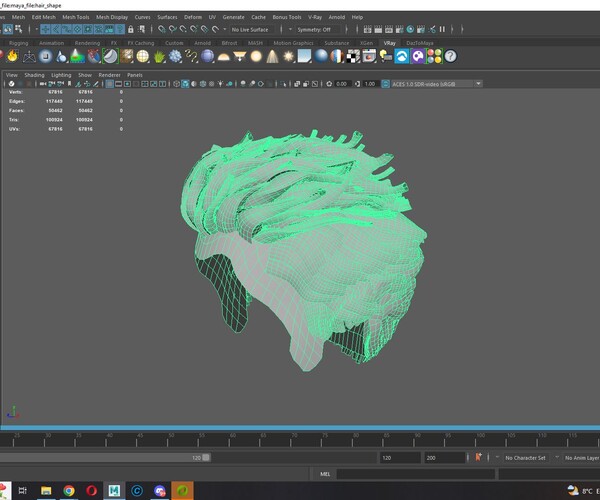Create a V-Ray dome light
The width and height of the screenshot is (600, 500).
(223, 57)
